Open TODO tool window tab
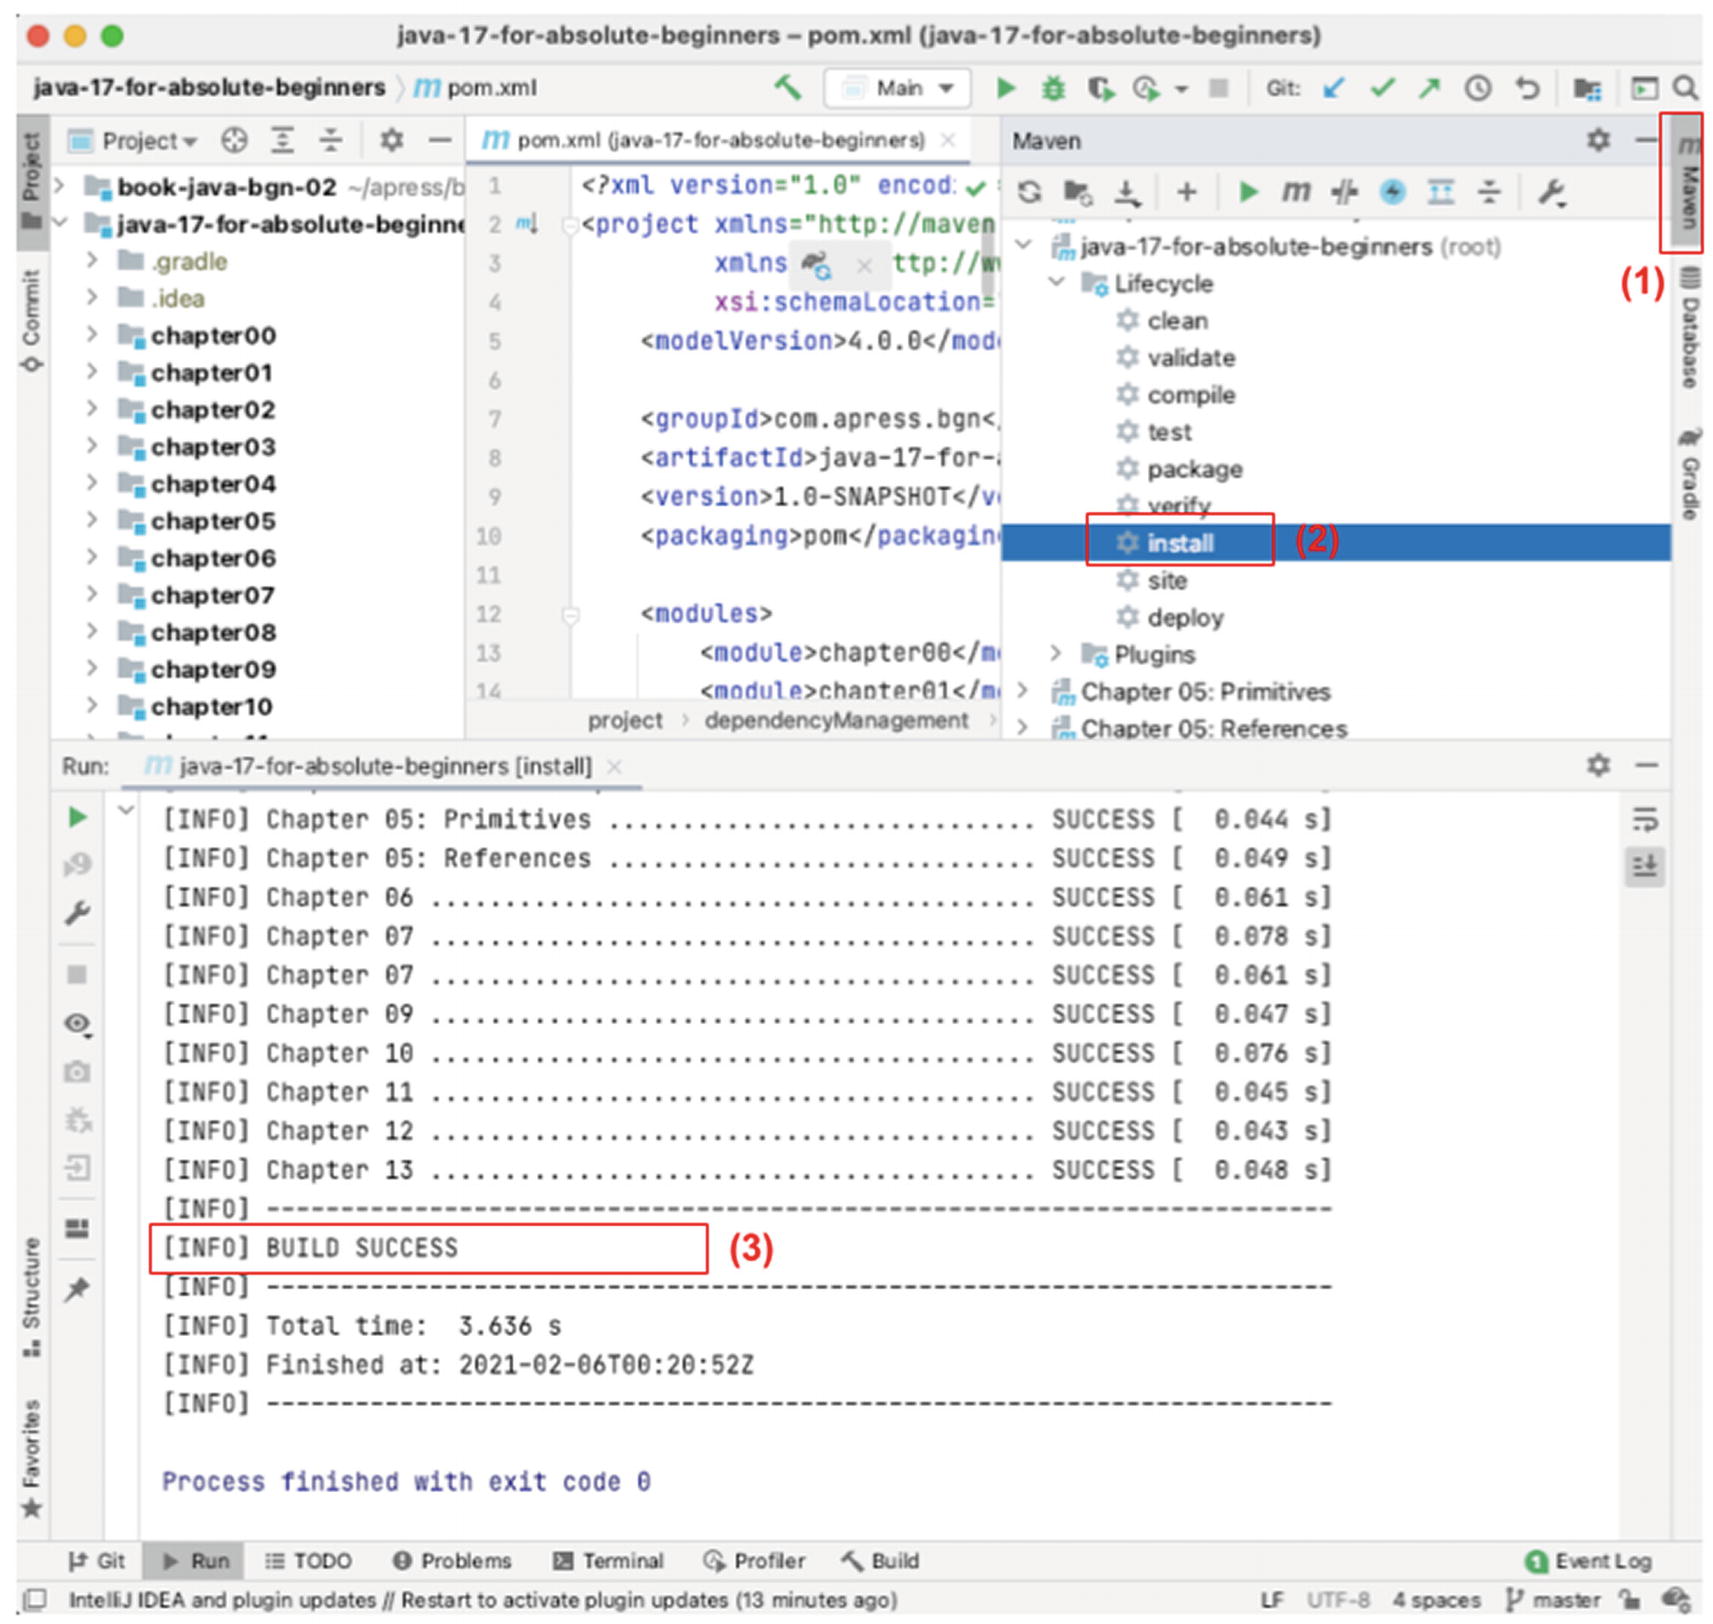Screen dimensions: 1713x1624 click(x=308, y=1561)
